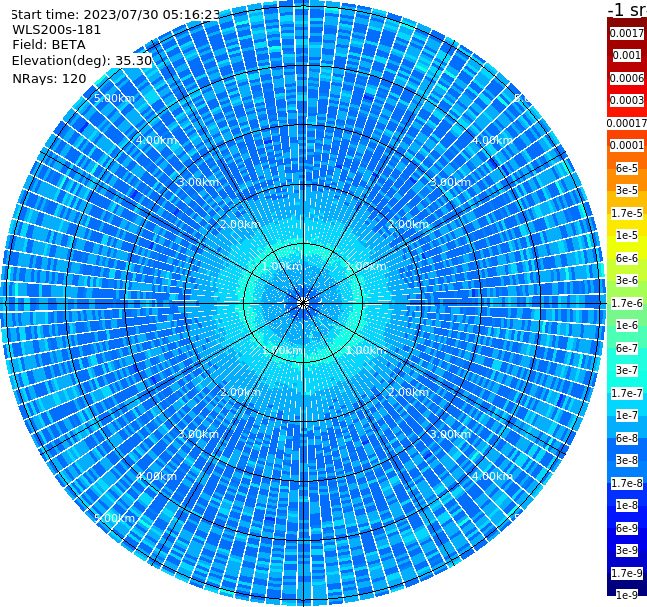Click the 1.7e-6 colorbar label
The width and height of the screenshot is (647, 607).
627,303
